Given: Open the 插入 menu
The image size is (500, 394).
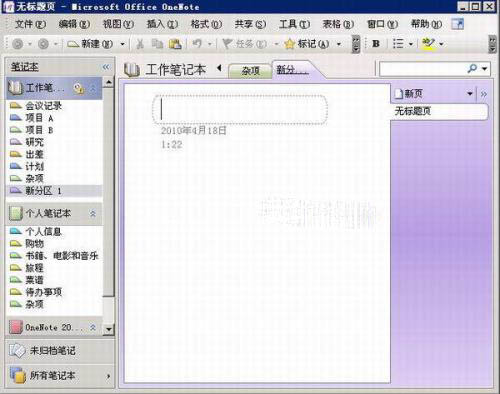Looking at the screenshot, I should pos(162,24).
